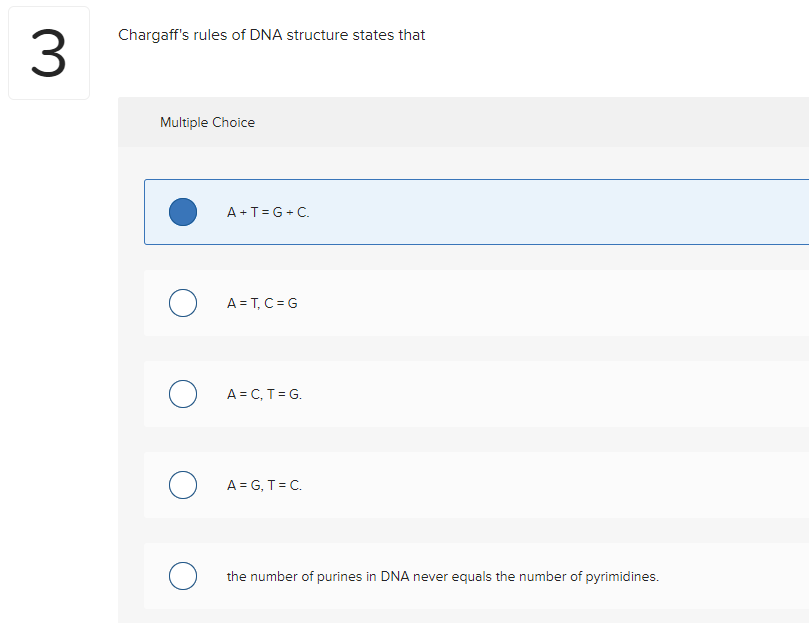Select the radio button for the purines never equals pyrimidines answer
This screenshot has width=809, height=623.
[x=182, y=576]
